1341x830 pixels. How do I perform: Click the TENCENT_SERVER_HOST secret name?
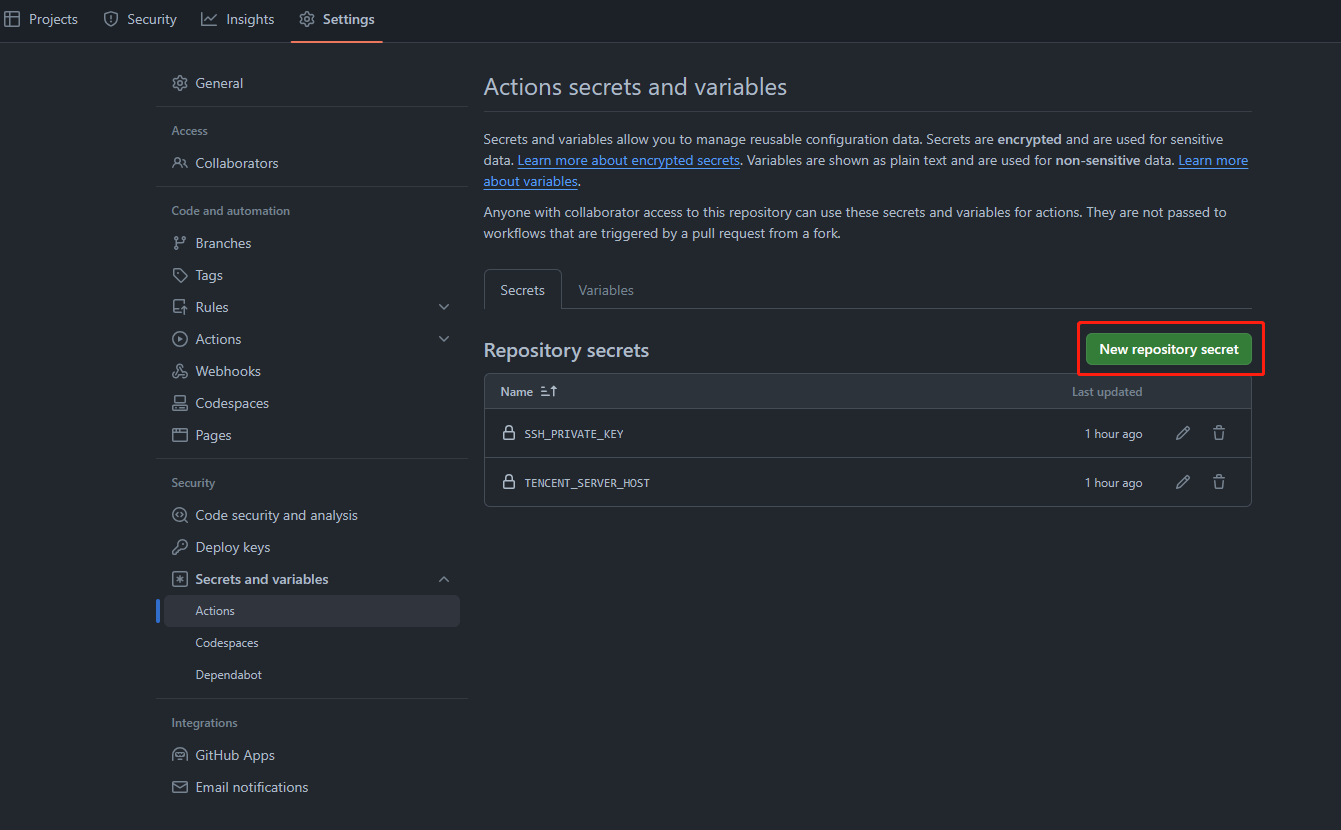pos(587,483)
